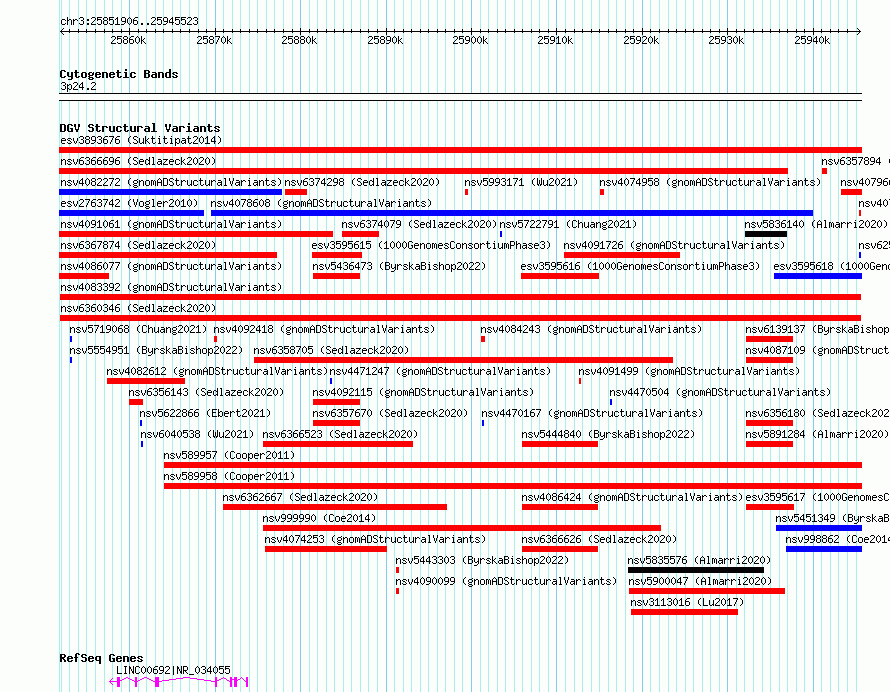This screenshot has width=890, height=692.
Task: Select nsv4078608 long blue variant bar
Action: click(511, 213)
